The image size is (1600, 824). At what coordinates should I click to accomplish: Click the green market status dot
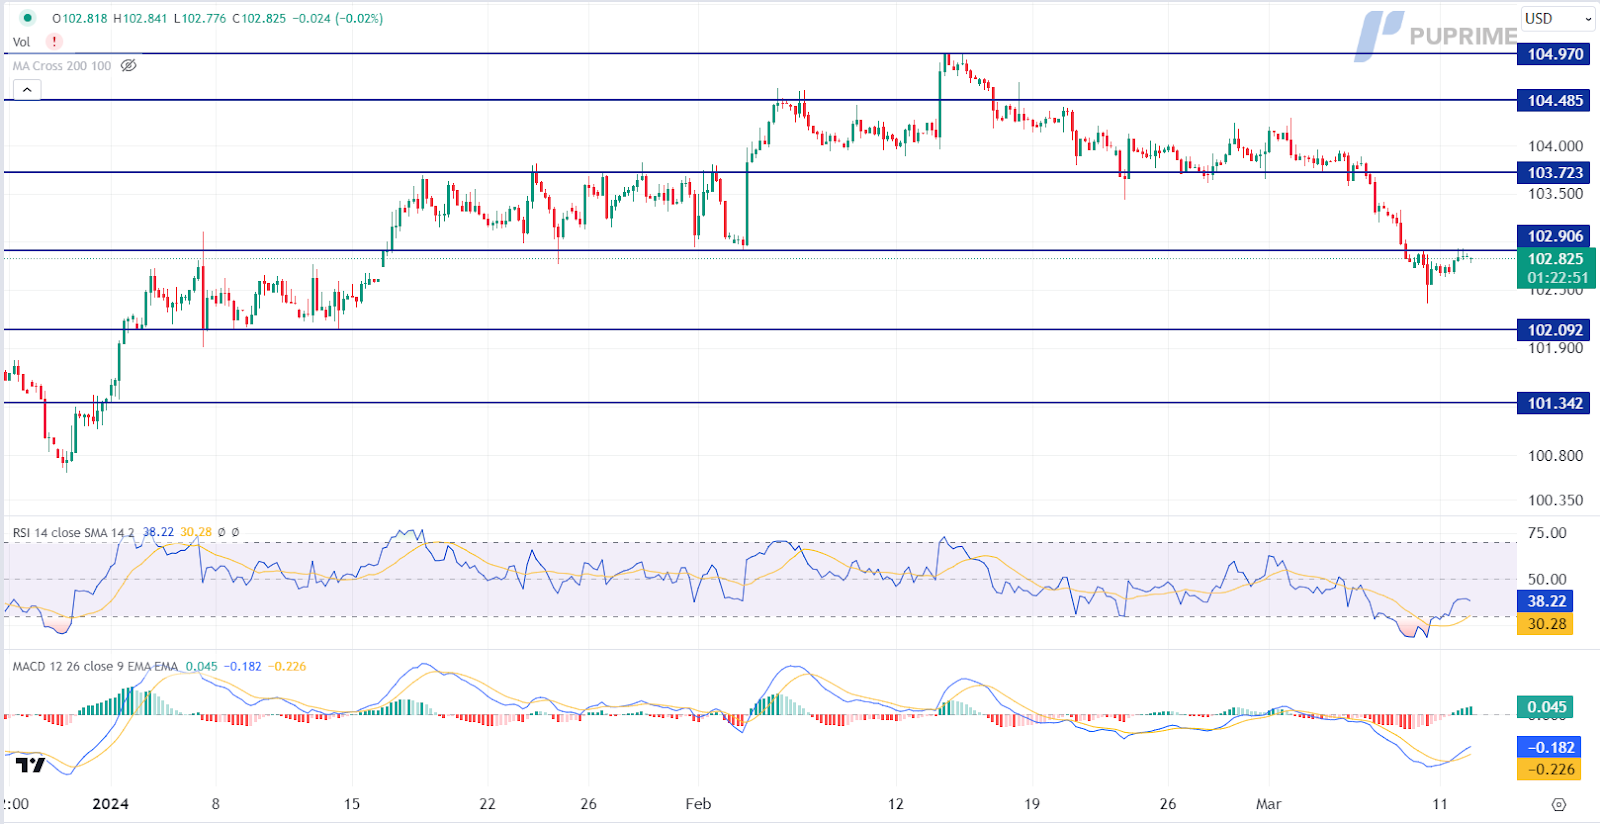(27, 18)
